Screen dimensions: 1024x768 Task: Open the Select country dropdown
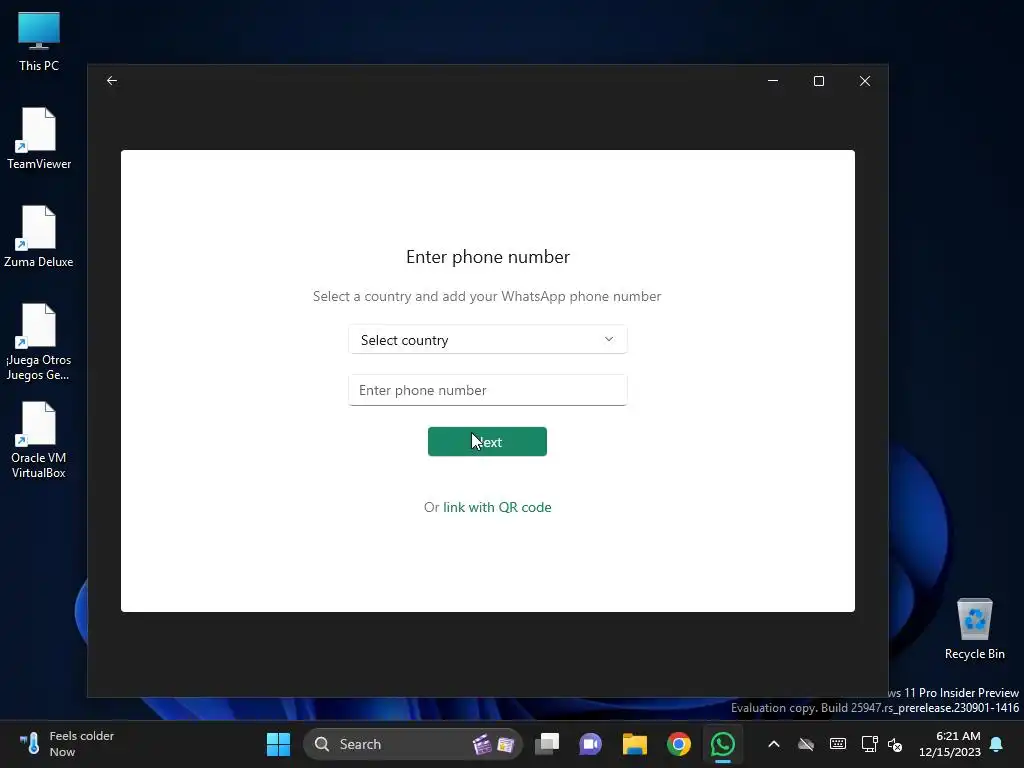pyautogui.click(x=487, y=340)
